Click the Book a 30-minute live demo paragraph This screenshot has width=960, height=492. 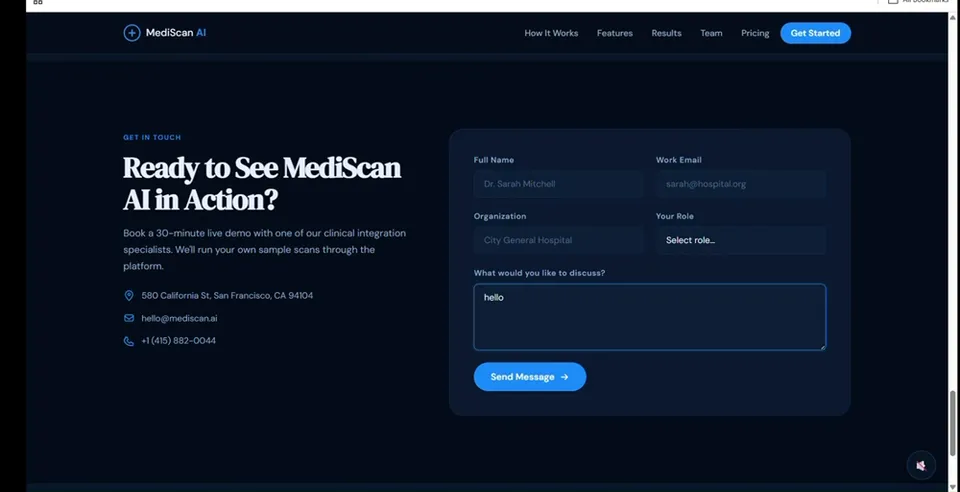pos(264,250)
